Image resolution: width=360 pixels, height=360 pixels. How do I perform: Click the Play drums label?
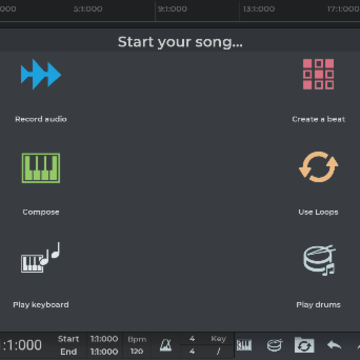click(x=318, y=305)
